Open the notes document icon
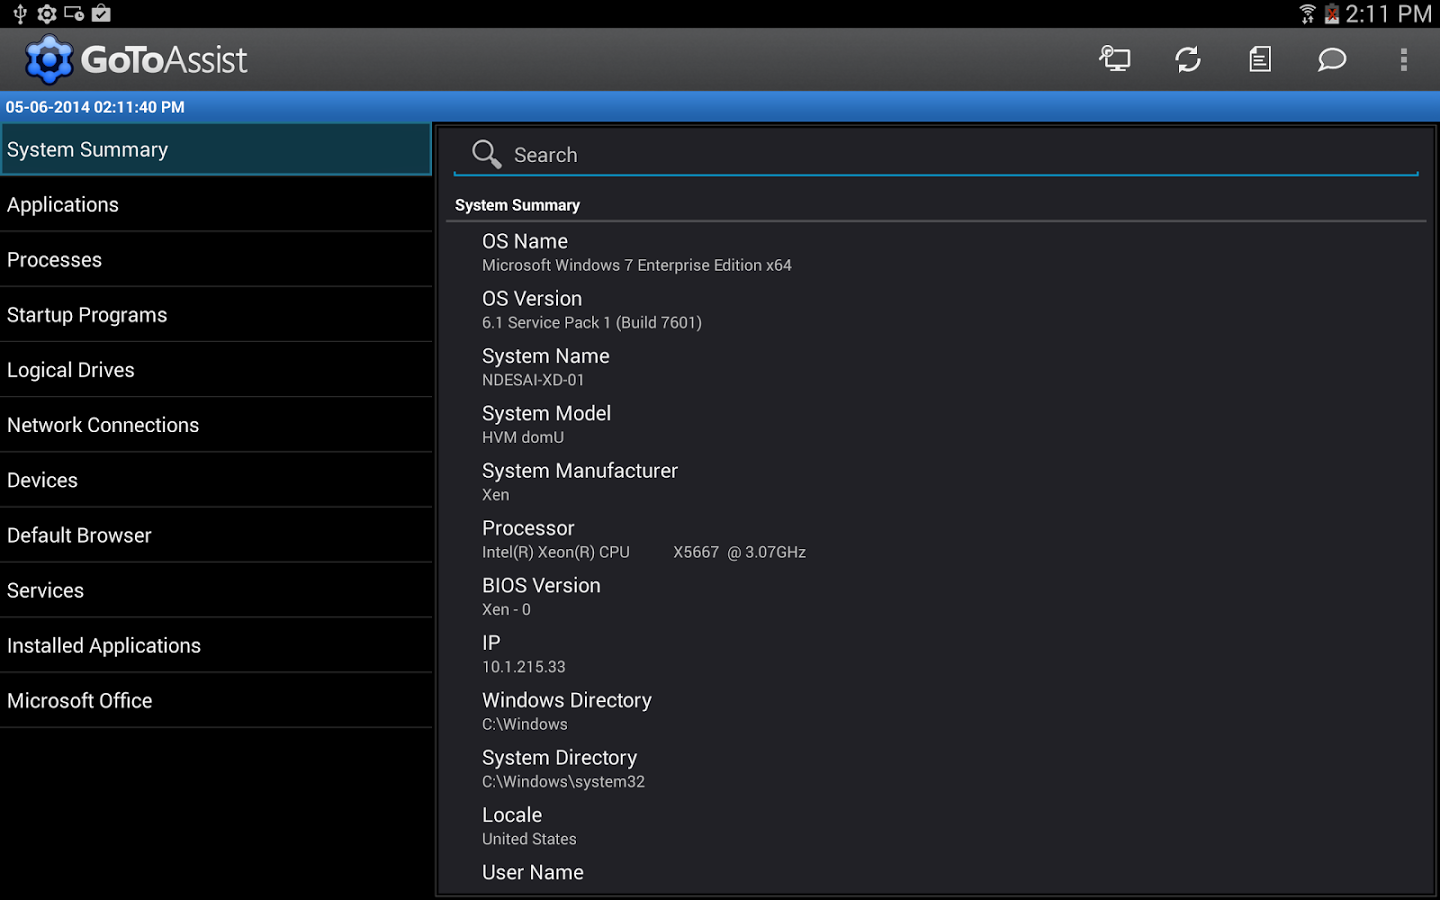 [1260, 59]
